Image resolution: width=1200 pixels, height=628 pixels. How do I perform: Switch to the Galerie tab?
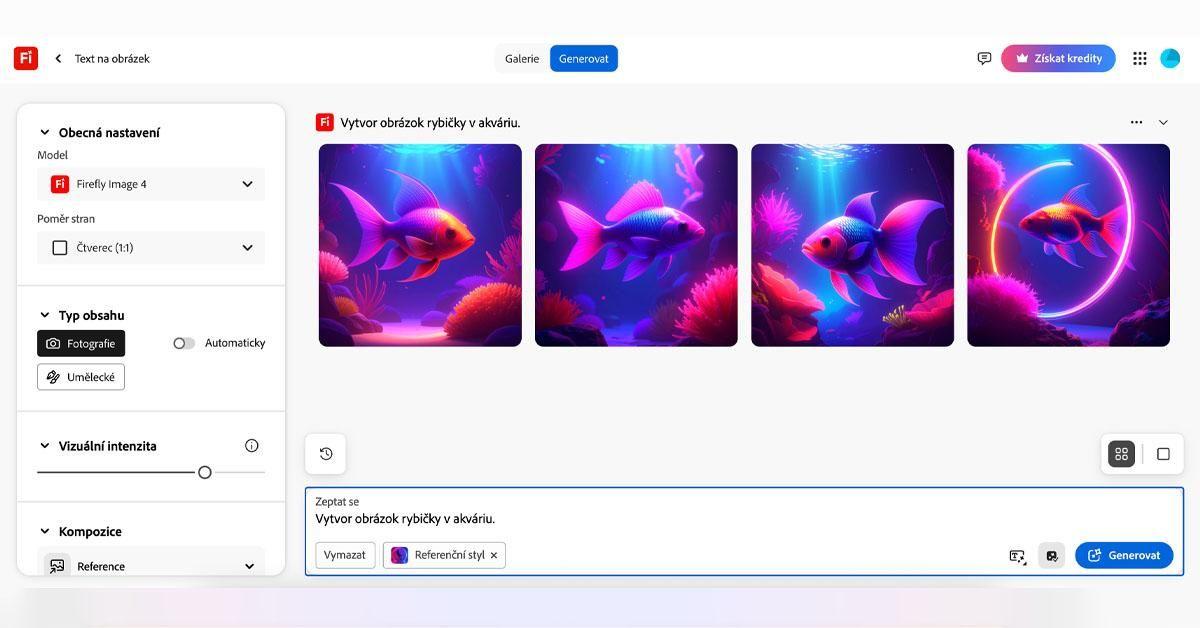[522, 59]
